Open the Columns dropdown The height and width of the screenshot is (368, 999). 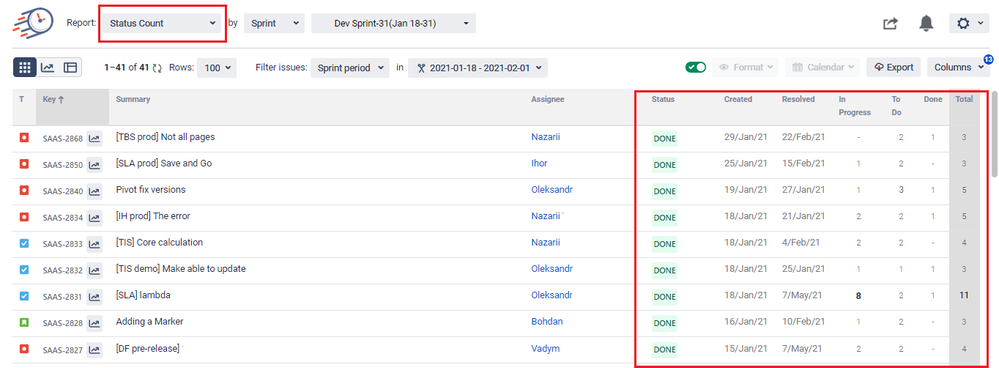coord(958,67)
